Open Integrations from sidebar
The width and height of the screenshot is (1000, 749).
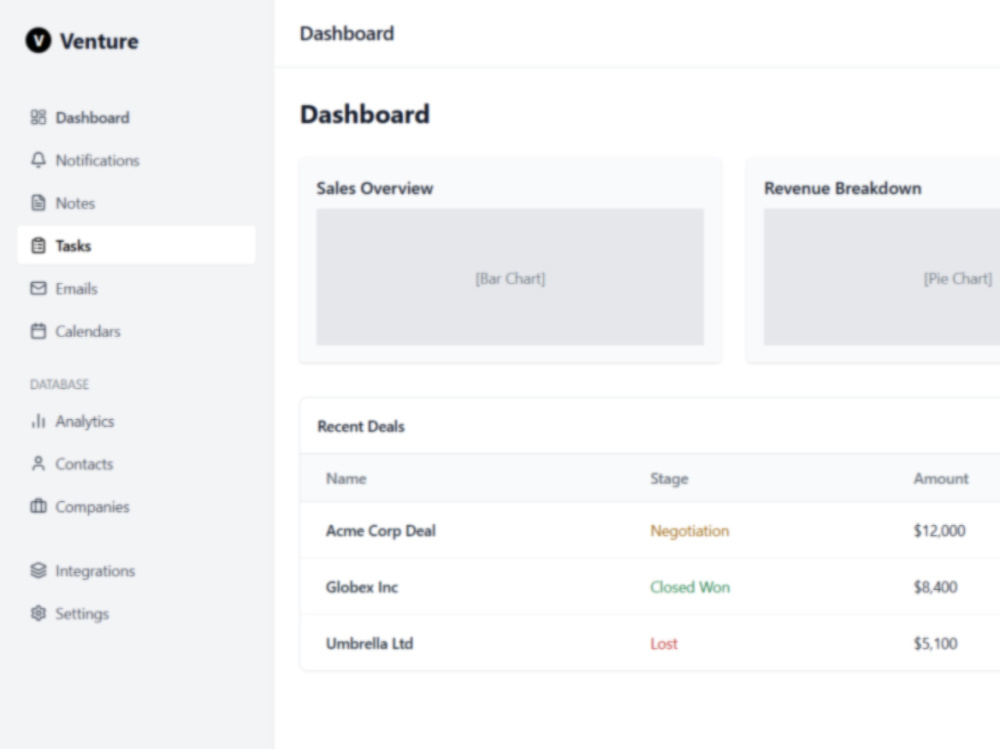pyautogui.click(x=136, y=570)
